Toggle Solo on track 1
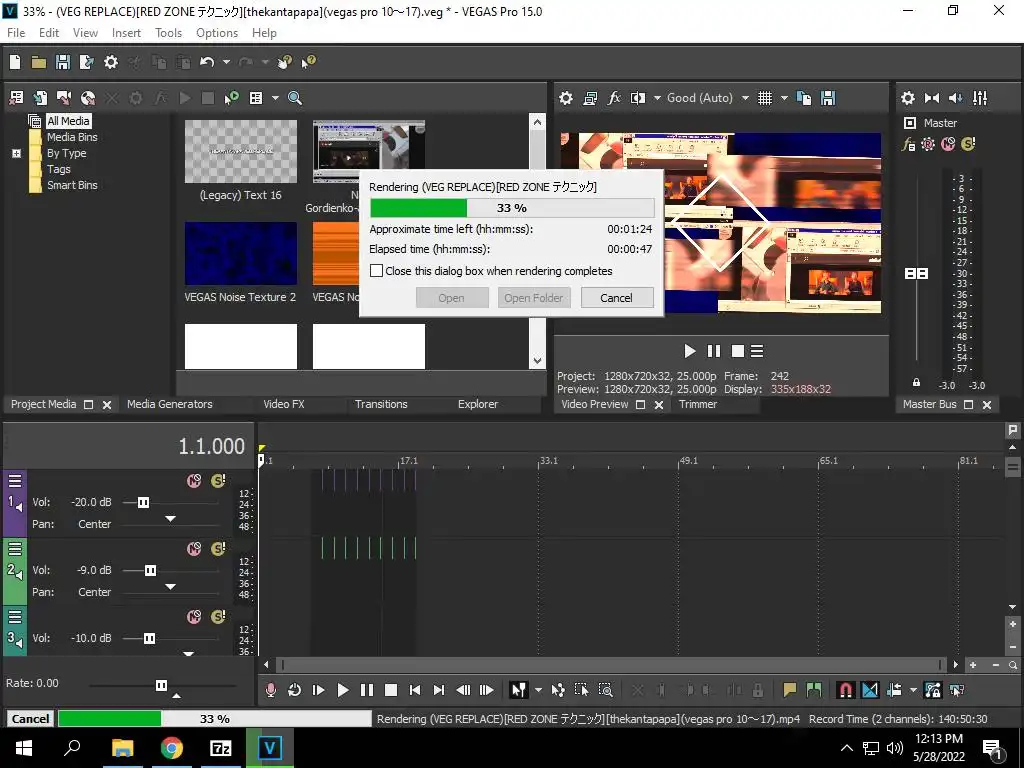 [x=218, y=481]
